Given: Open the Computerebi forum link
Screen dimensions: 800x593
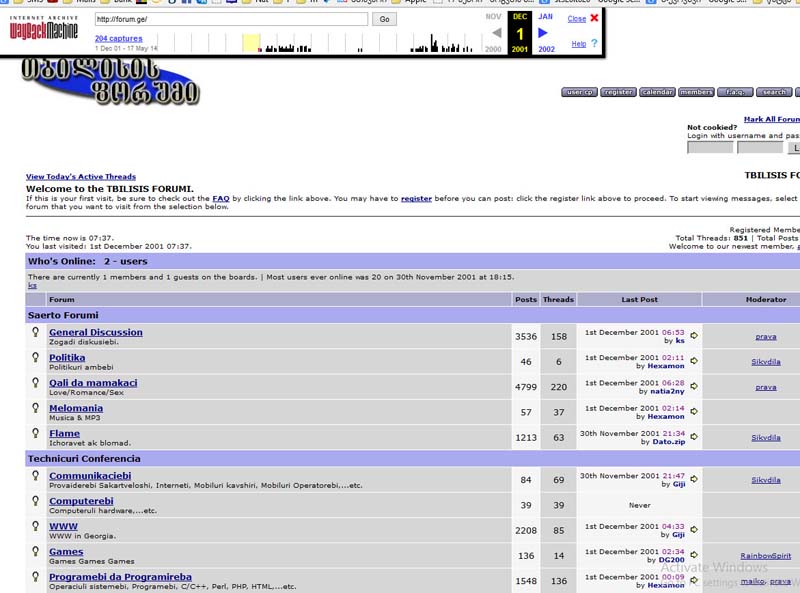Looking at the screenshot, I should (81, 501).
